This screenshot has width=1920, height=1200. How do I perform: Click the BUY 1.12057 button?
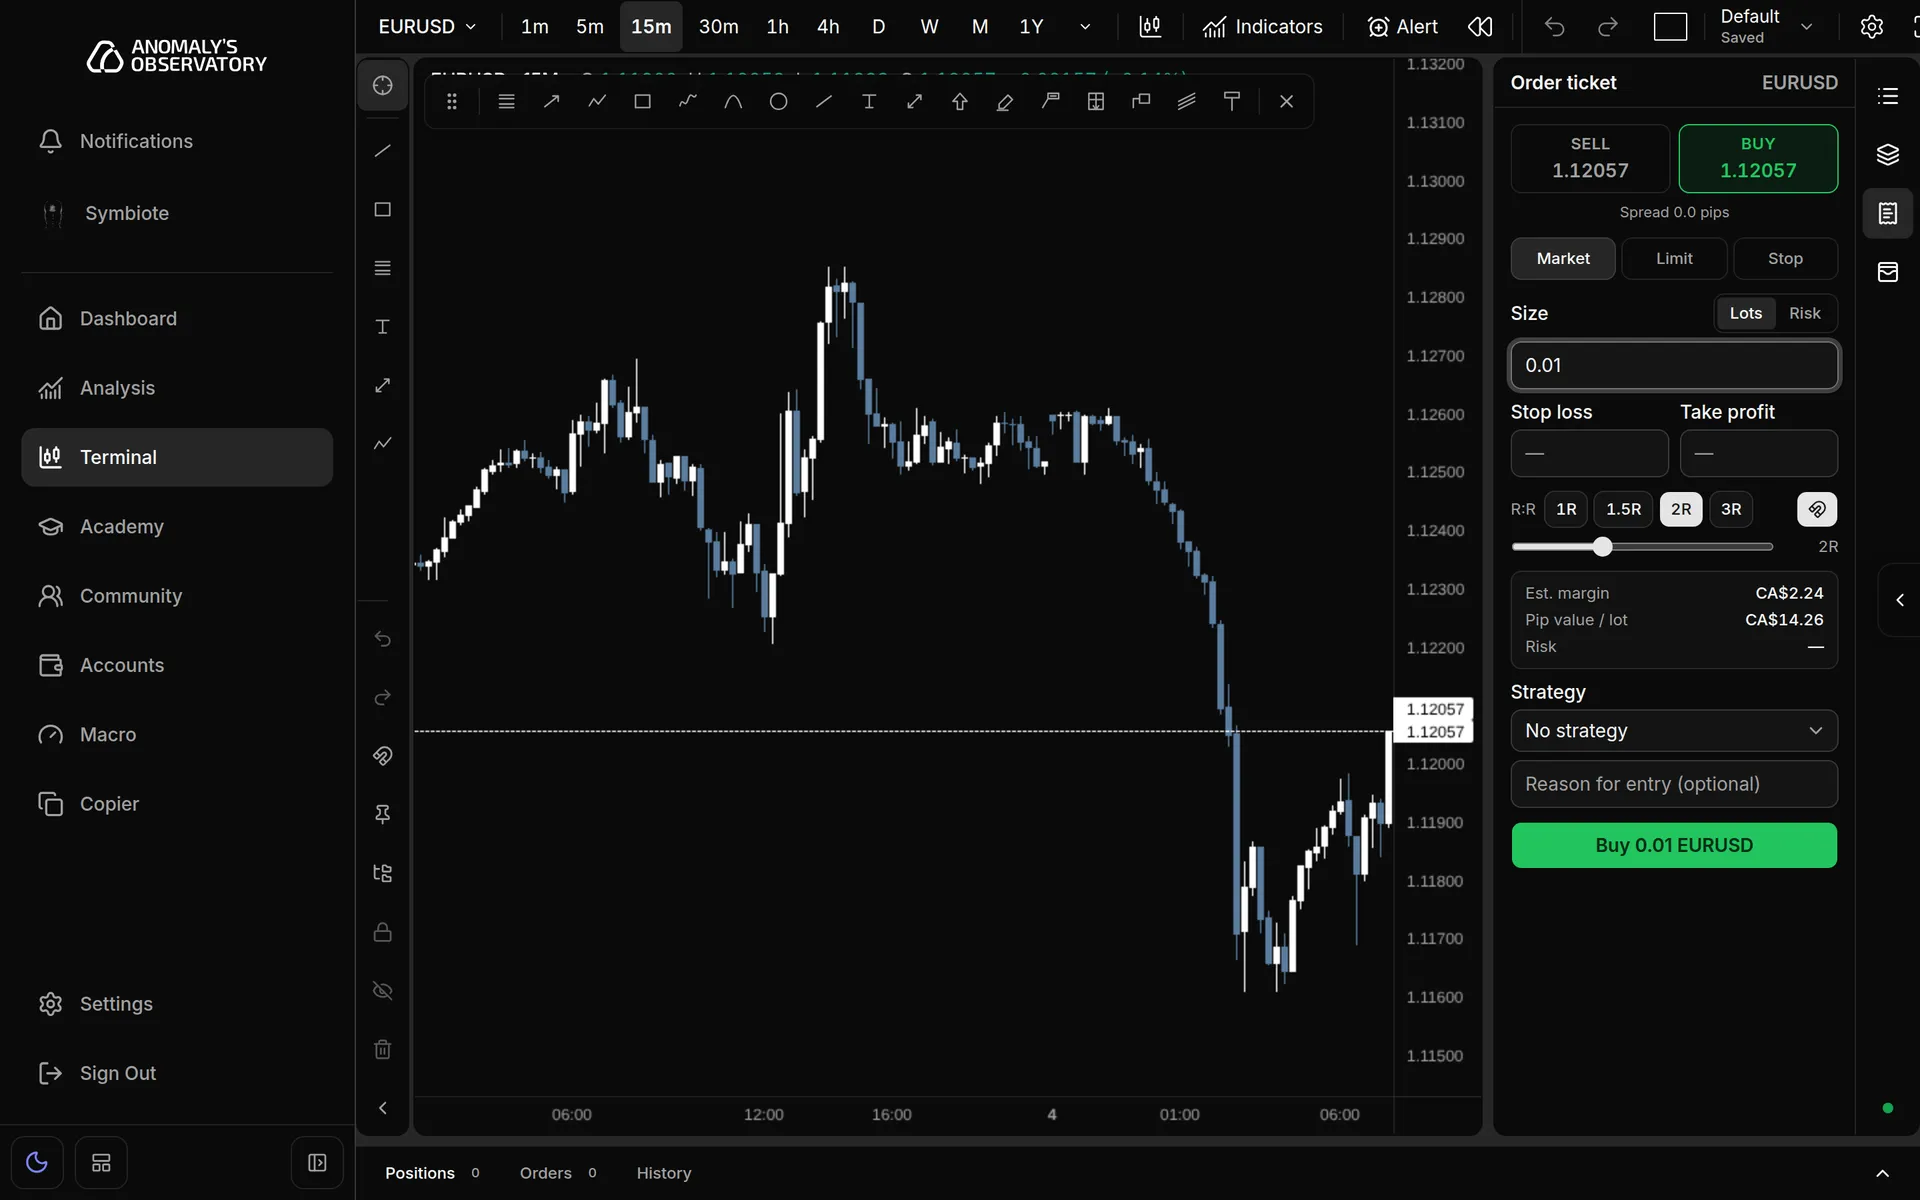pyautogui.click(x=1758, y=158)
